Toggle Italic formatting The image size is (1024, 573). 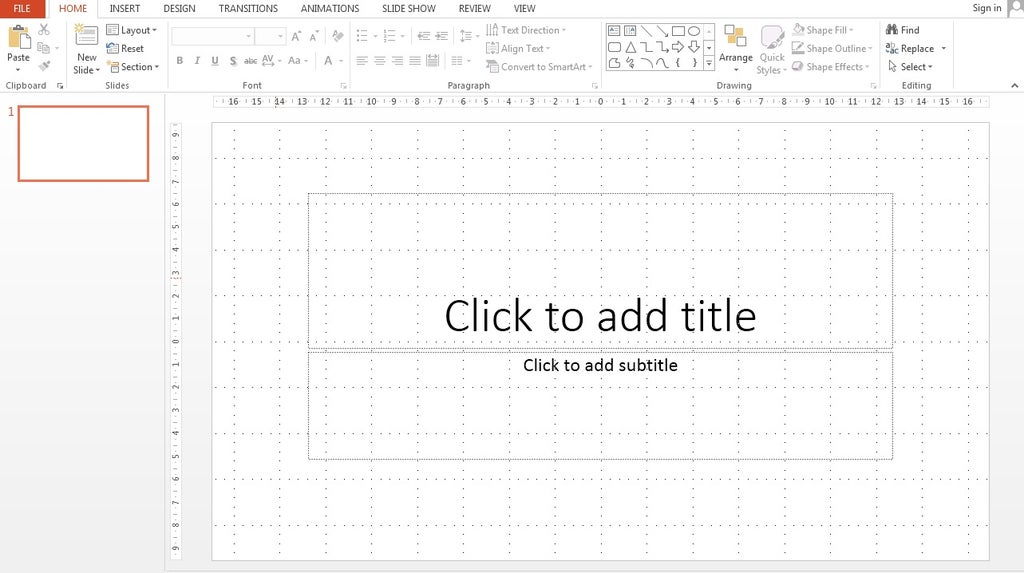tap(197, 61)
